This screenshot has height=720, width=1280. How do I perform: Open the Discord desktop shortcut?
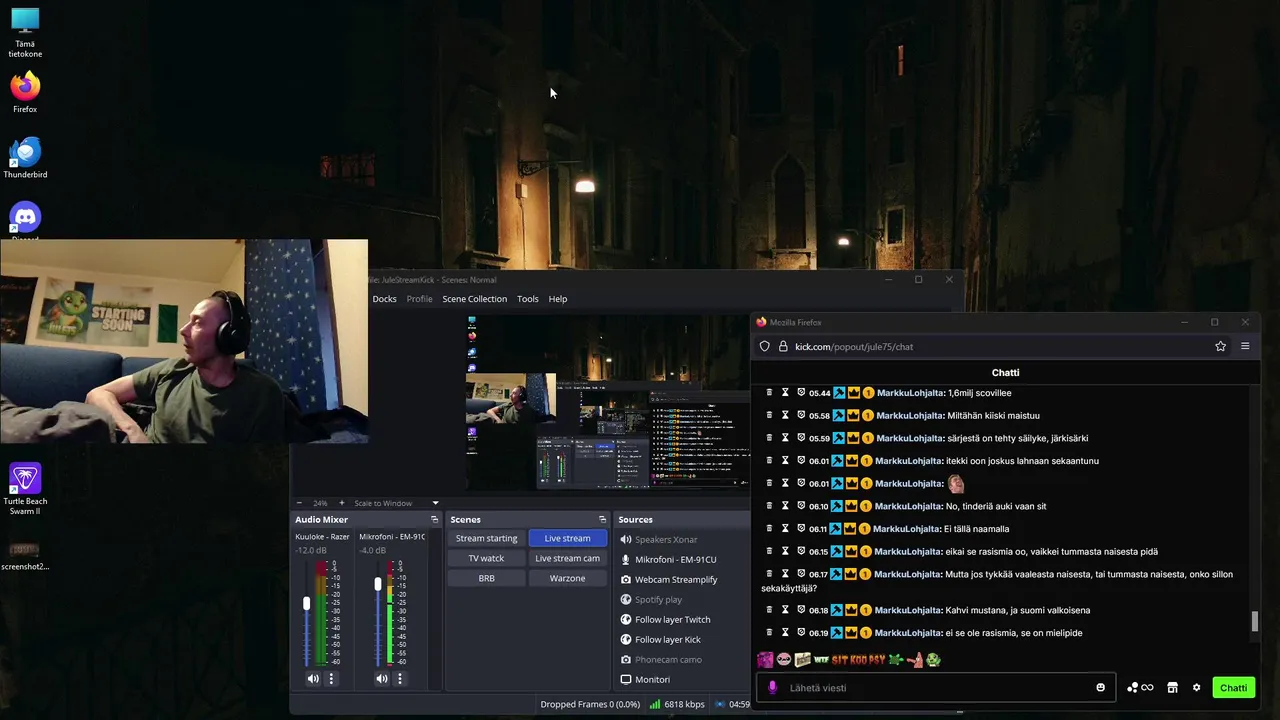coord(25,220)
